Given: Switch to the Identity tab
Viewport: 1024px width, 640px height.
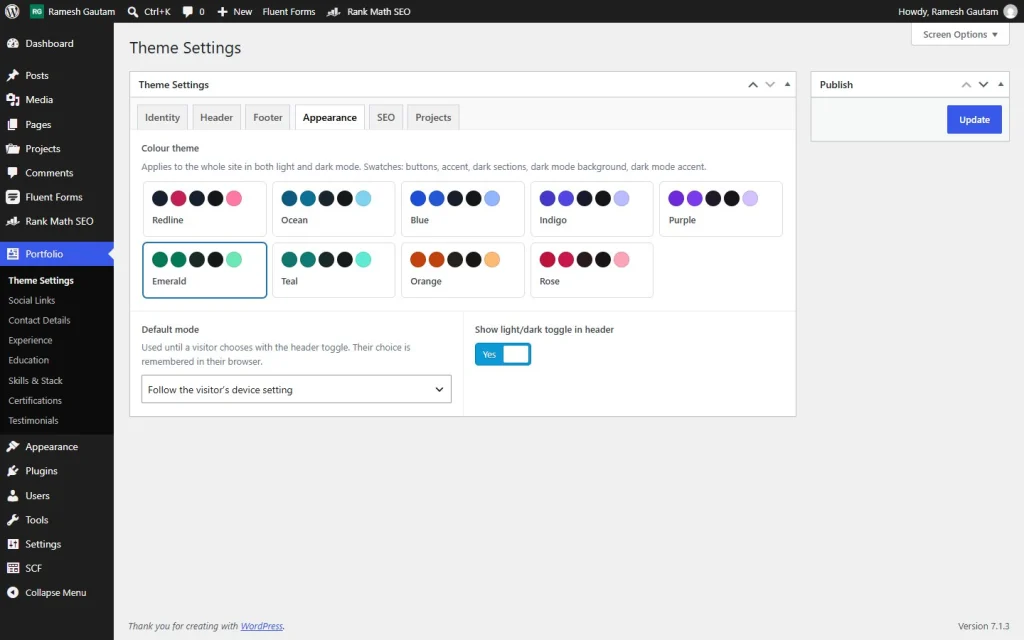Looking at the screenshot, I should (x=162, y=118).
